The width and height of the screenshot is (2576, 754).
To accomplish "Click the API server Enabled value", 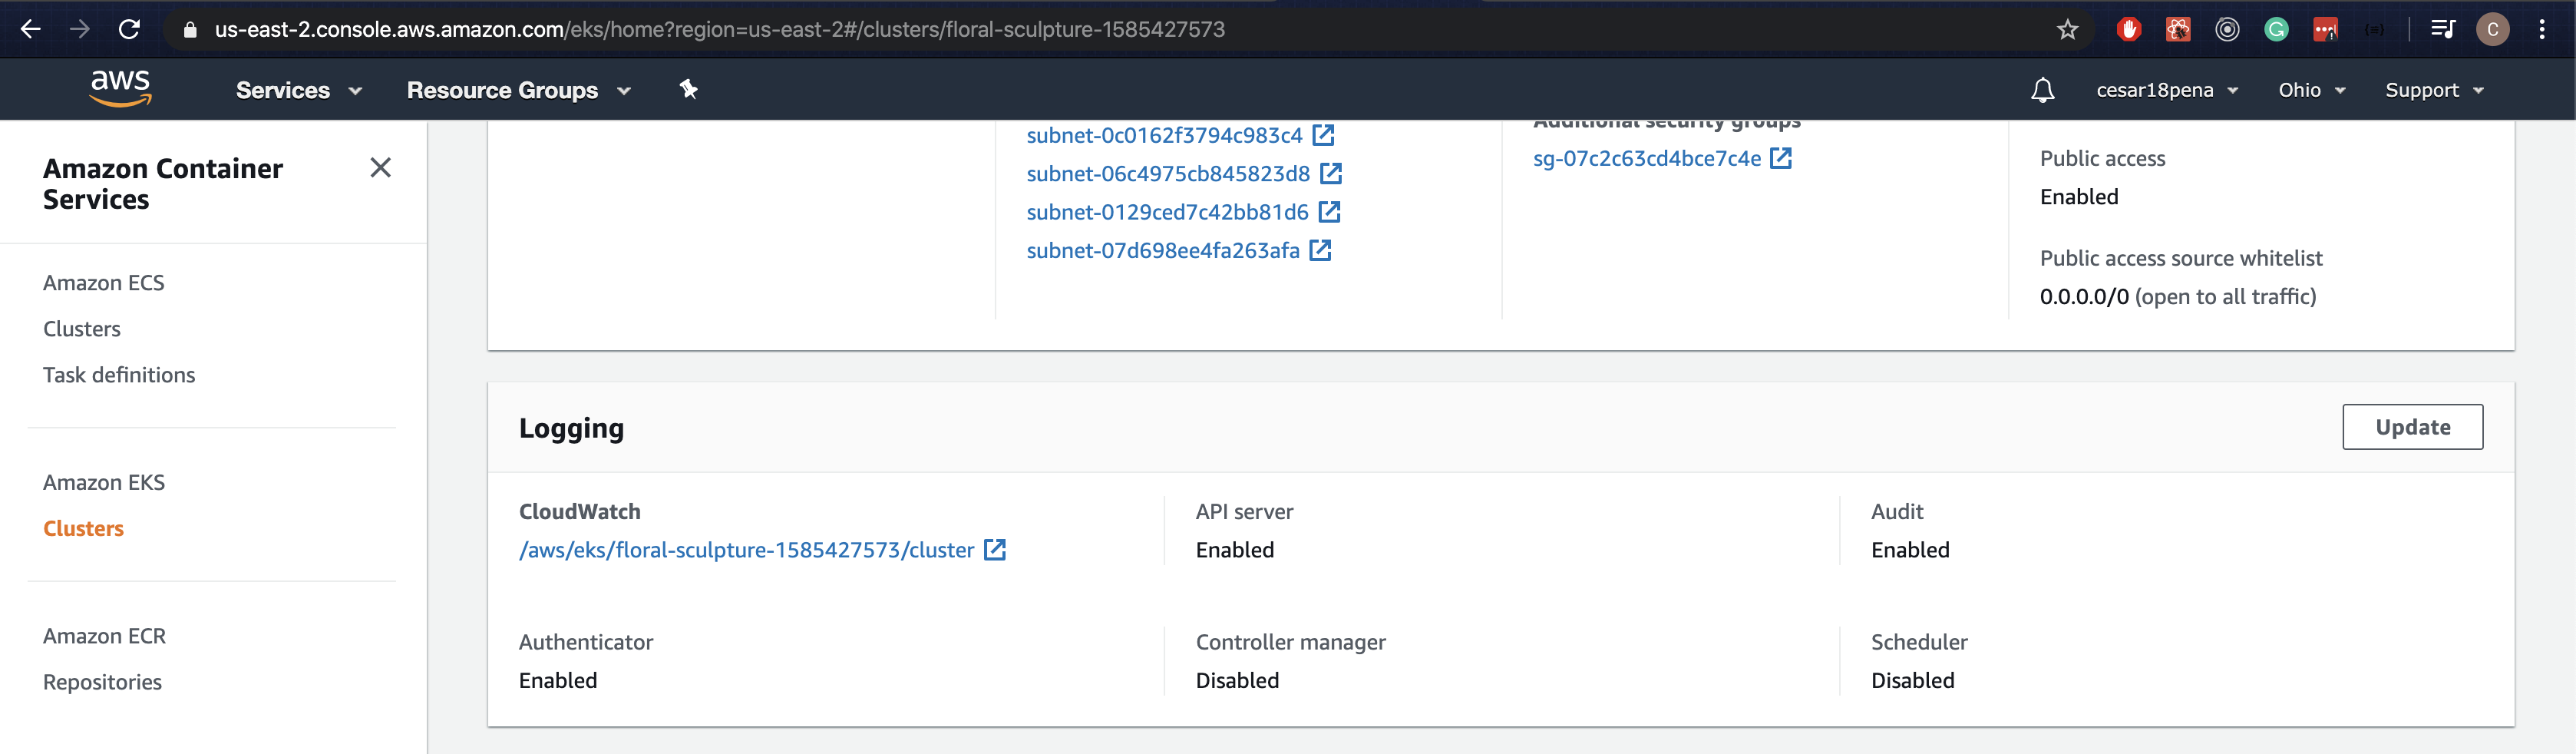I will pyautogui.click(x=1235, y=550).
